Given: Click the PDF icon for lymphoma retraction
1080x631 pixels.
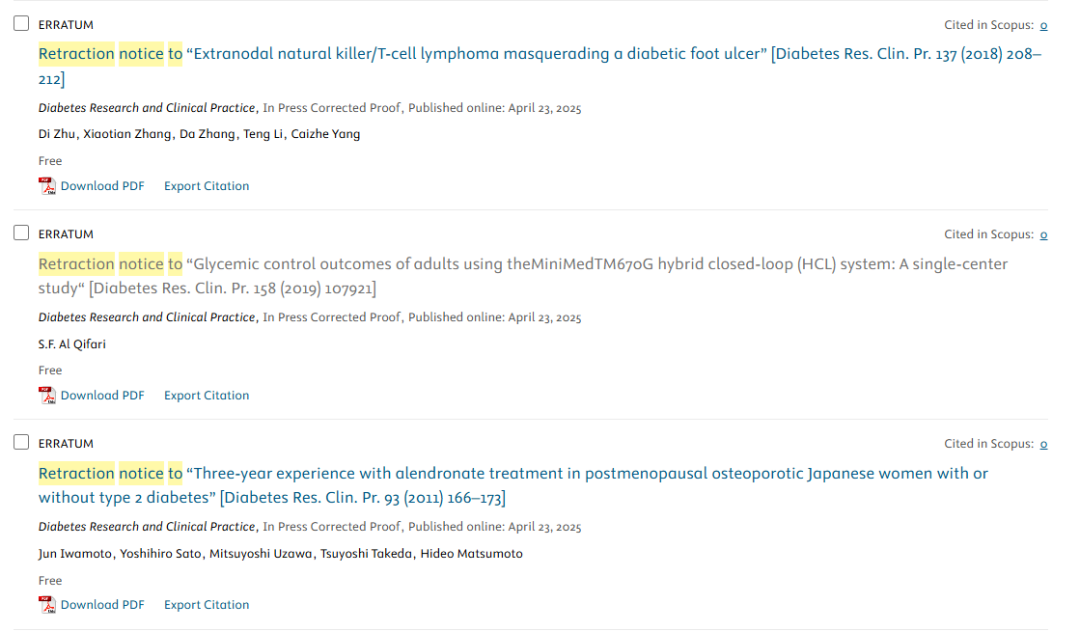Looking at the screenshot, I should pos(47,186).
